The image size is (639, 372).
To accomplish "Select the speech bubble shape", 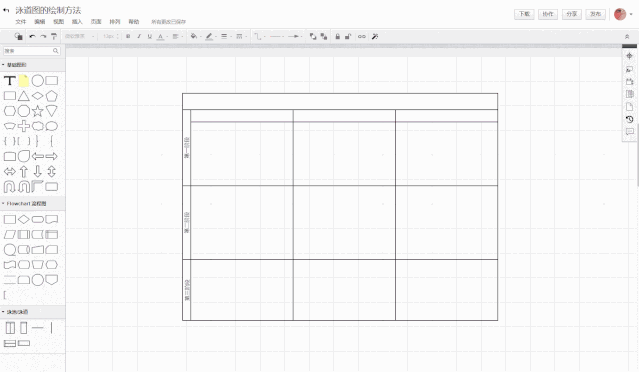I will 51,126.
